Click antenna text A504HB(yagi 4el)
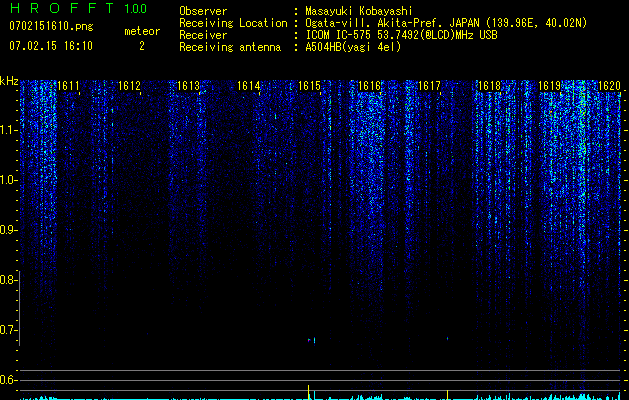The height and width of the screenshot is (400, 629). 353,47
